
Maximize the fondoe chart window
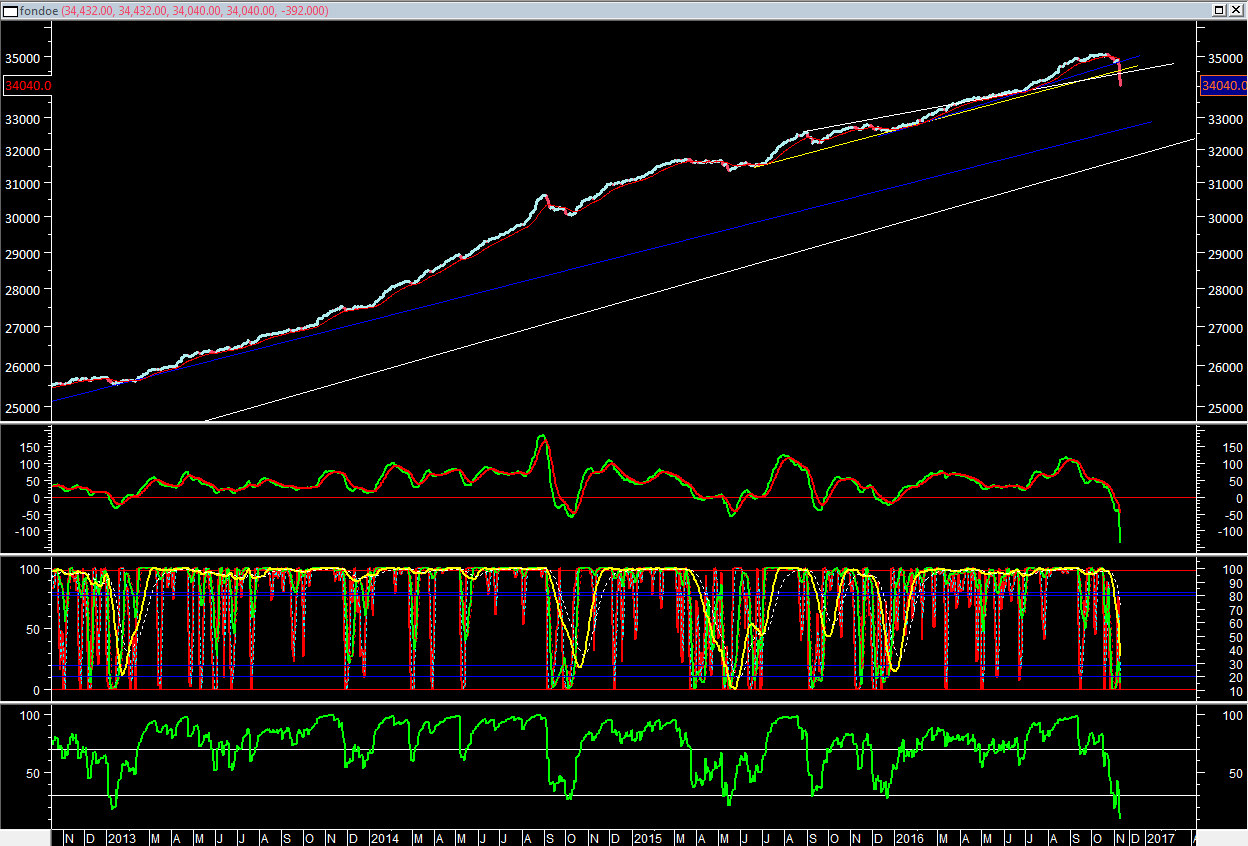[x=1220, y=10]
